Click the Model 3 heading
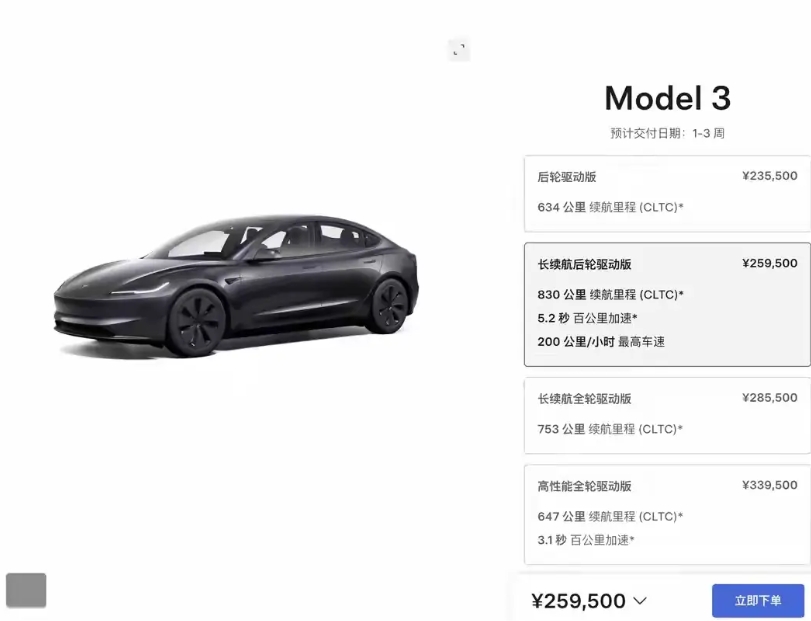 pos(667,98)
